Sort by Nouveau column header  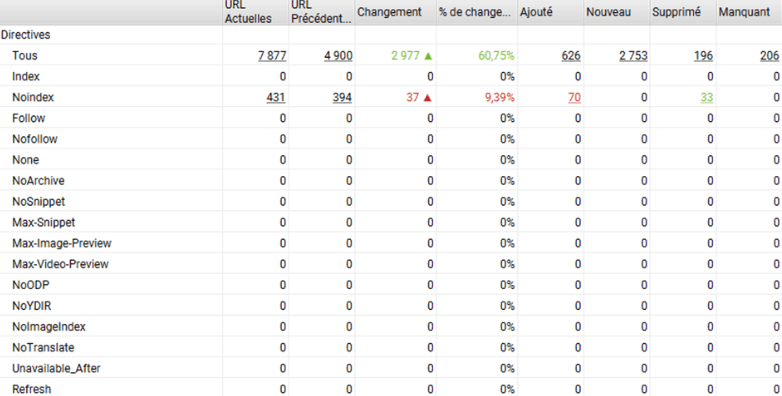point(617,12)
